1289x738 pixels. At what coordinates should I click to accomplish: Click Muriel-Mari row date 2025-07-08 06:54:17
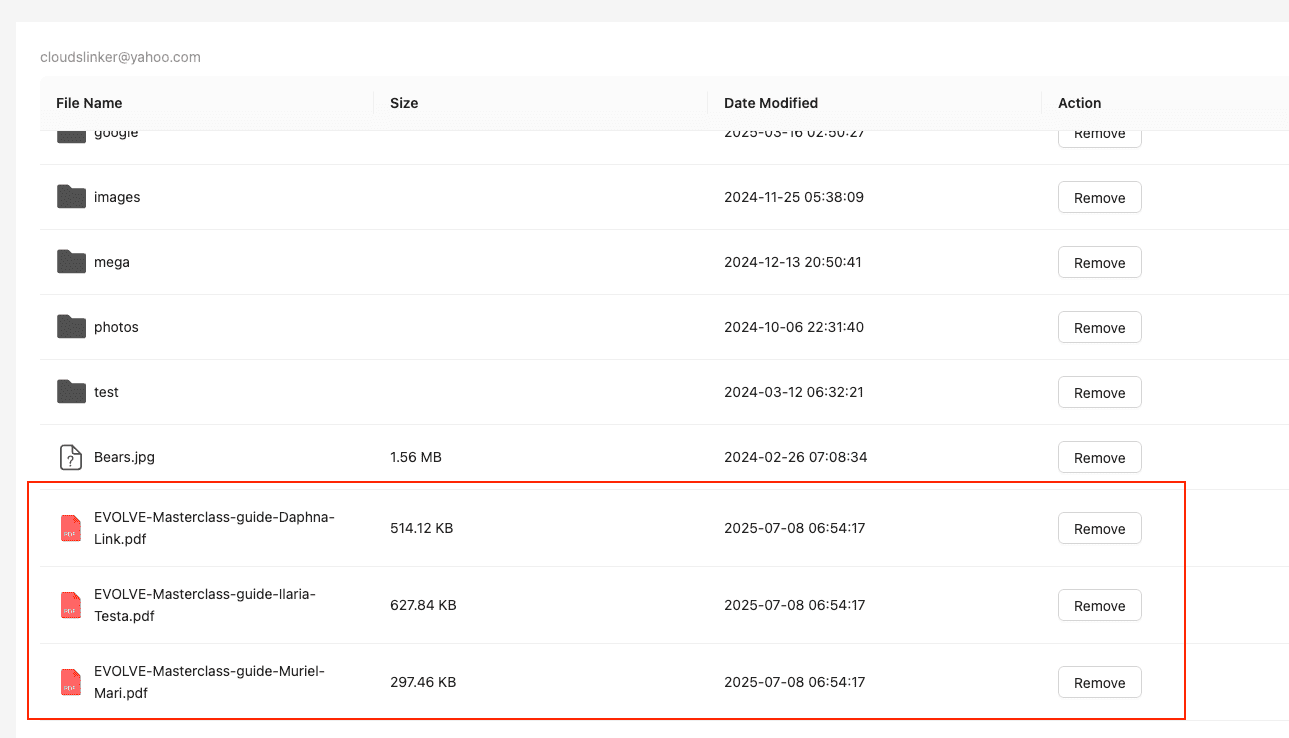click(x=795, y=682)
